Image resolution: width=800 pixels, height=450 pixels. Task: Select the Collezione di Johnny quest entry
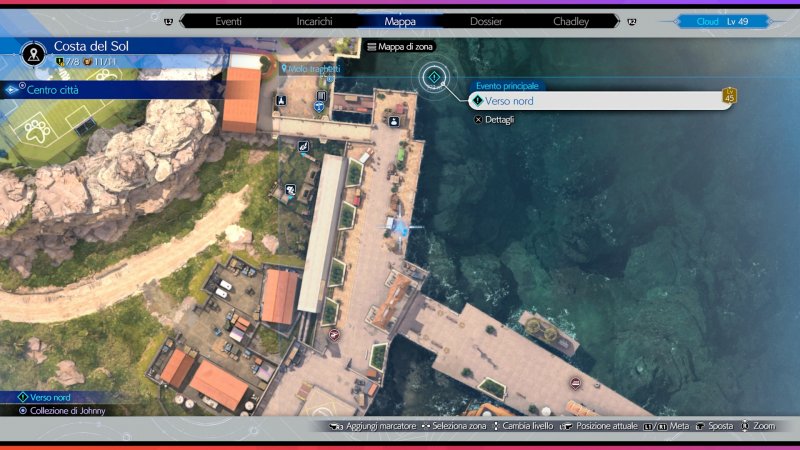pos(67,411)
